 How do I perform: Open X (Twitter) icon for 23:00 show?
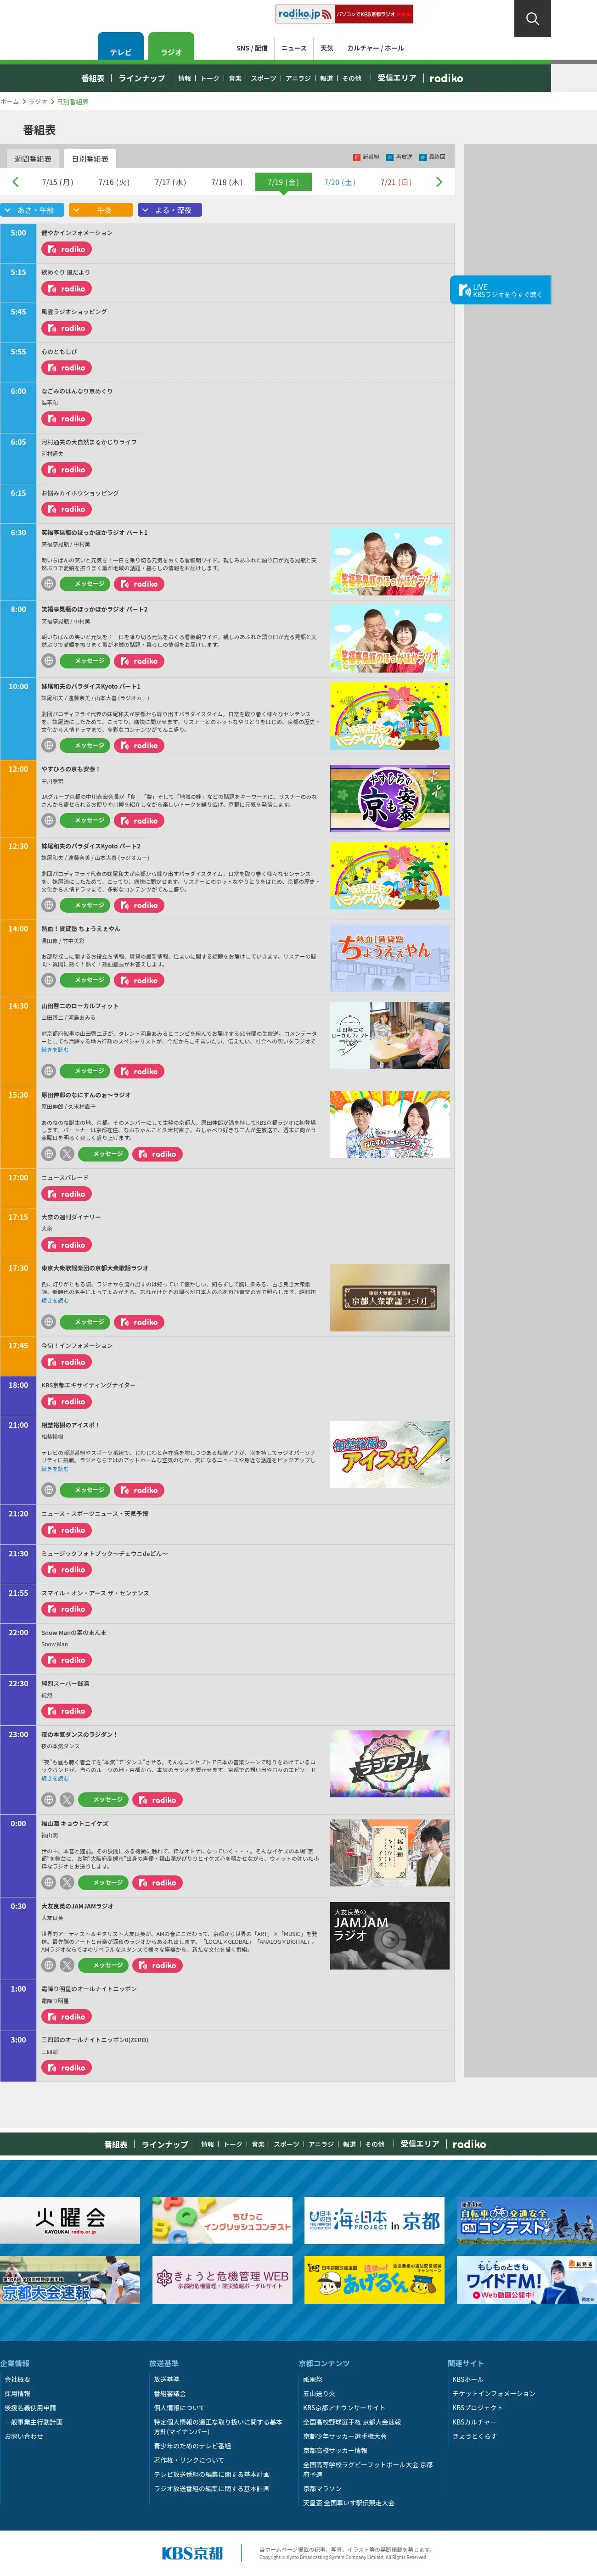click(x=67, y=1799)
